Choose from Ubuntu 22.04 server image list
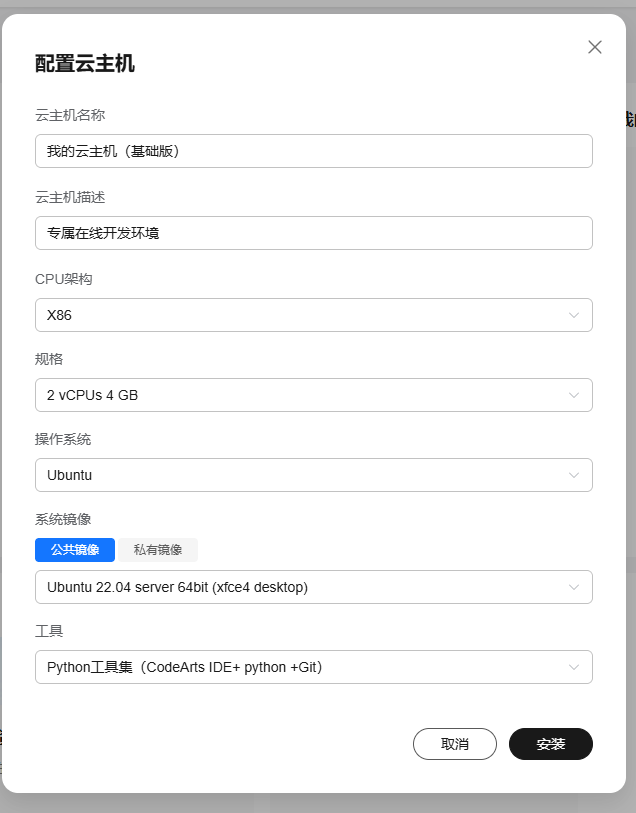The height and width of the screenshot is (813, 636). pyautogui.click(x=300, y=587)
